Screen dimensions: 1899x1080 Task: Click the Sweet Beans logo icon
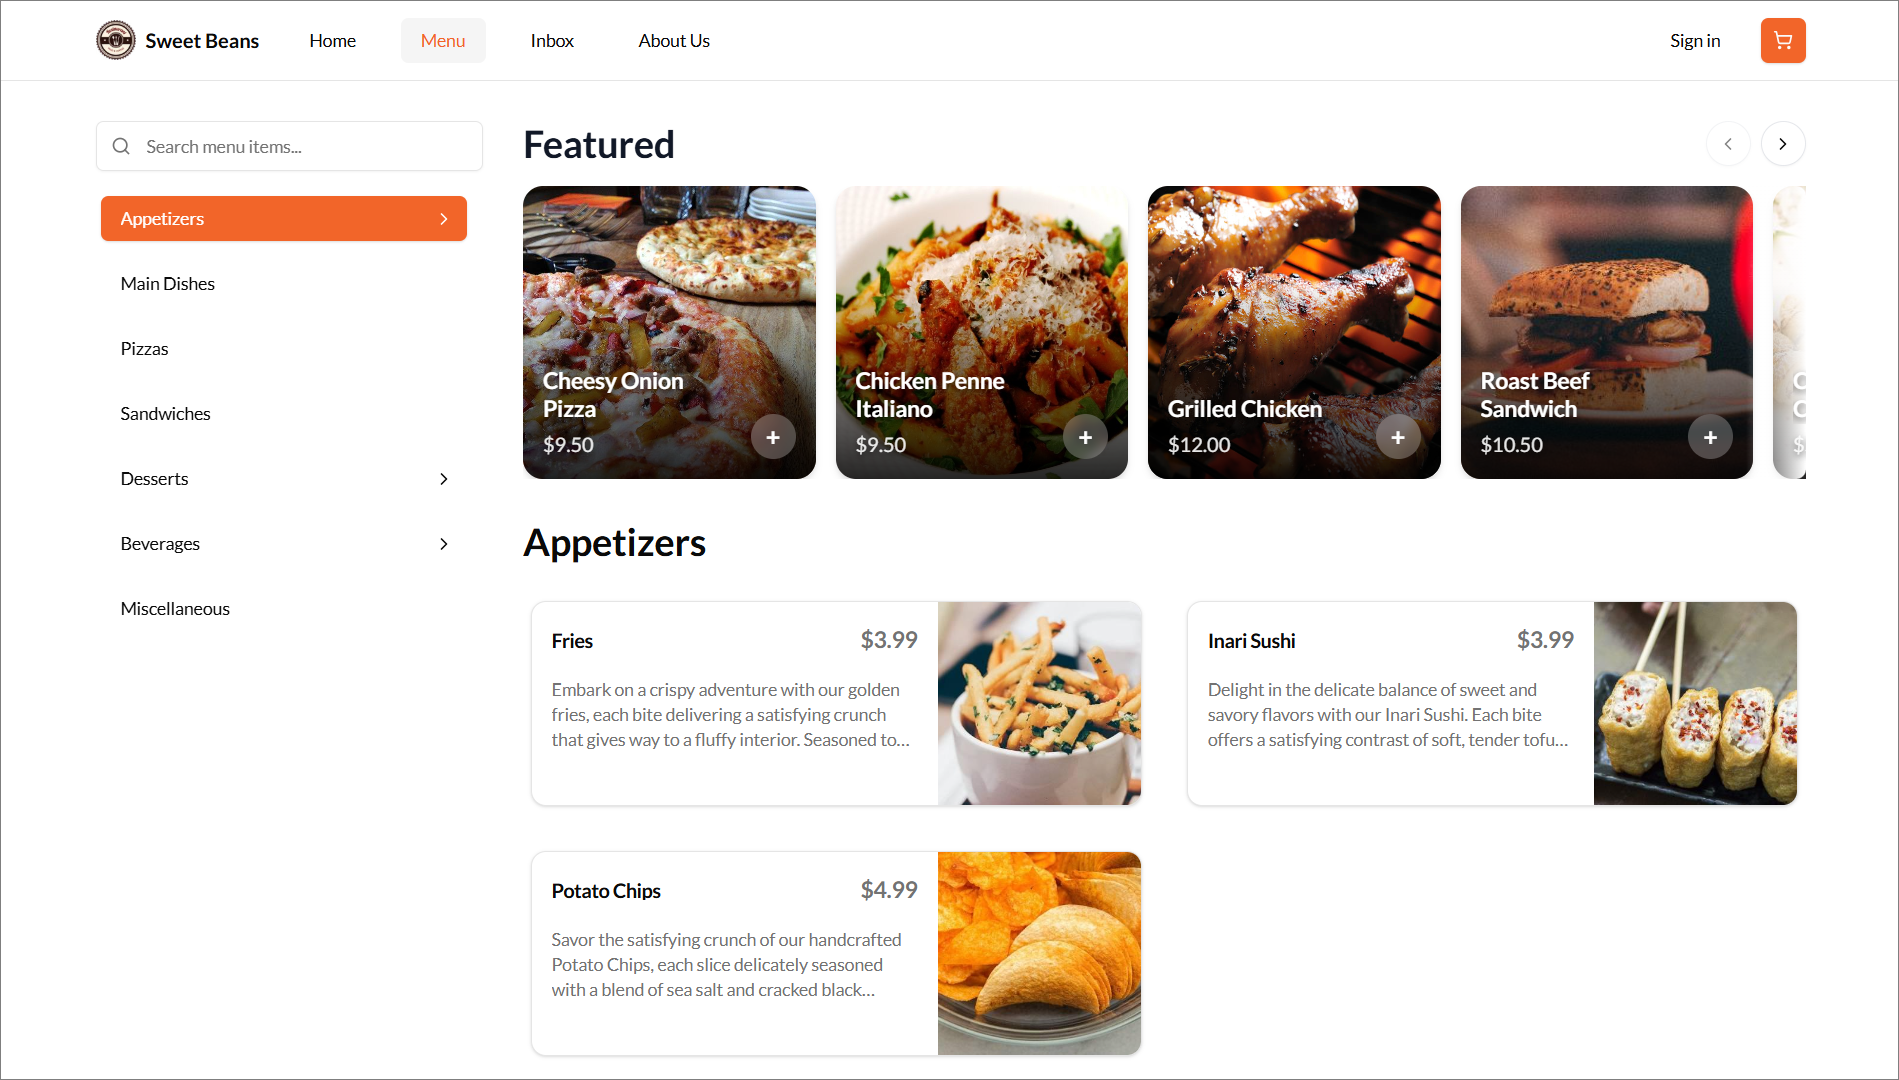coord(116,41)
